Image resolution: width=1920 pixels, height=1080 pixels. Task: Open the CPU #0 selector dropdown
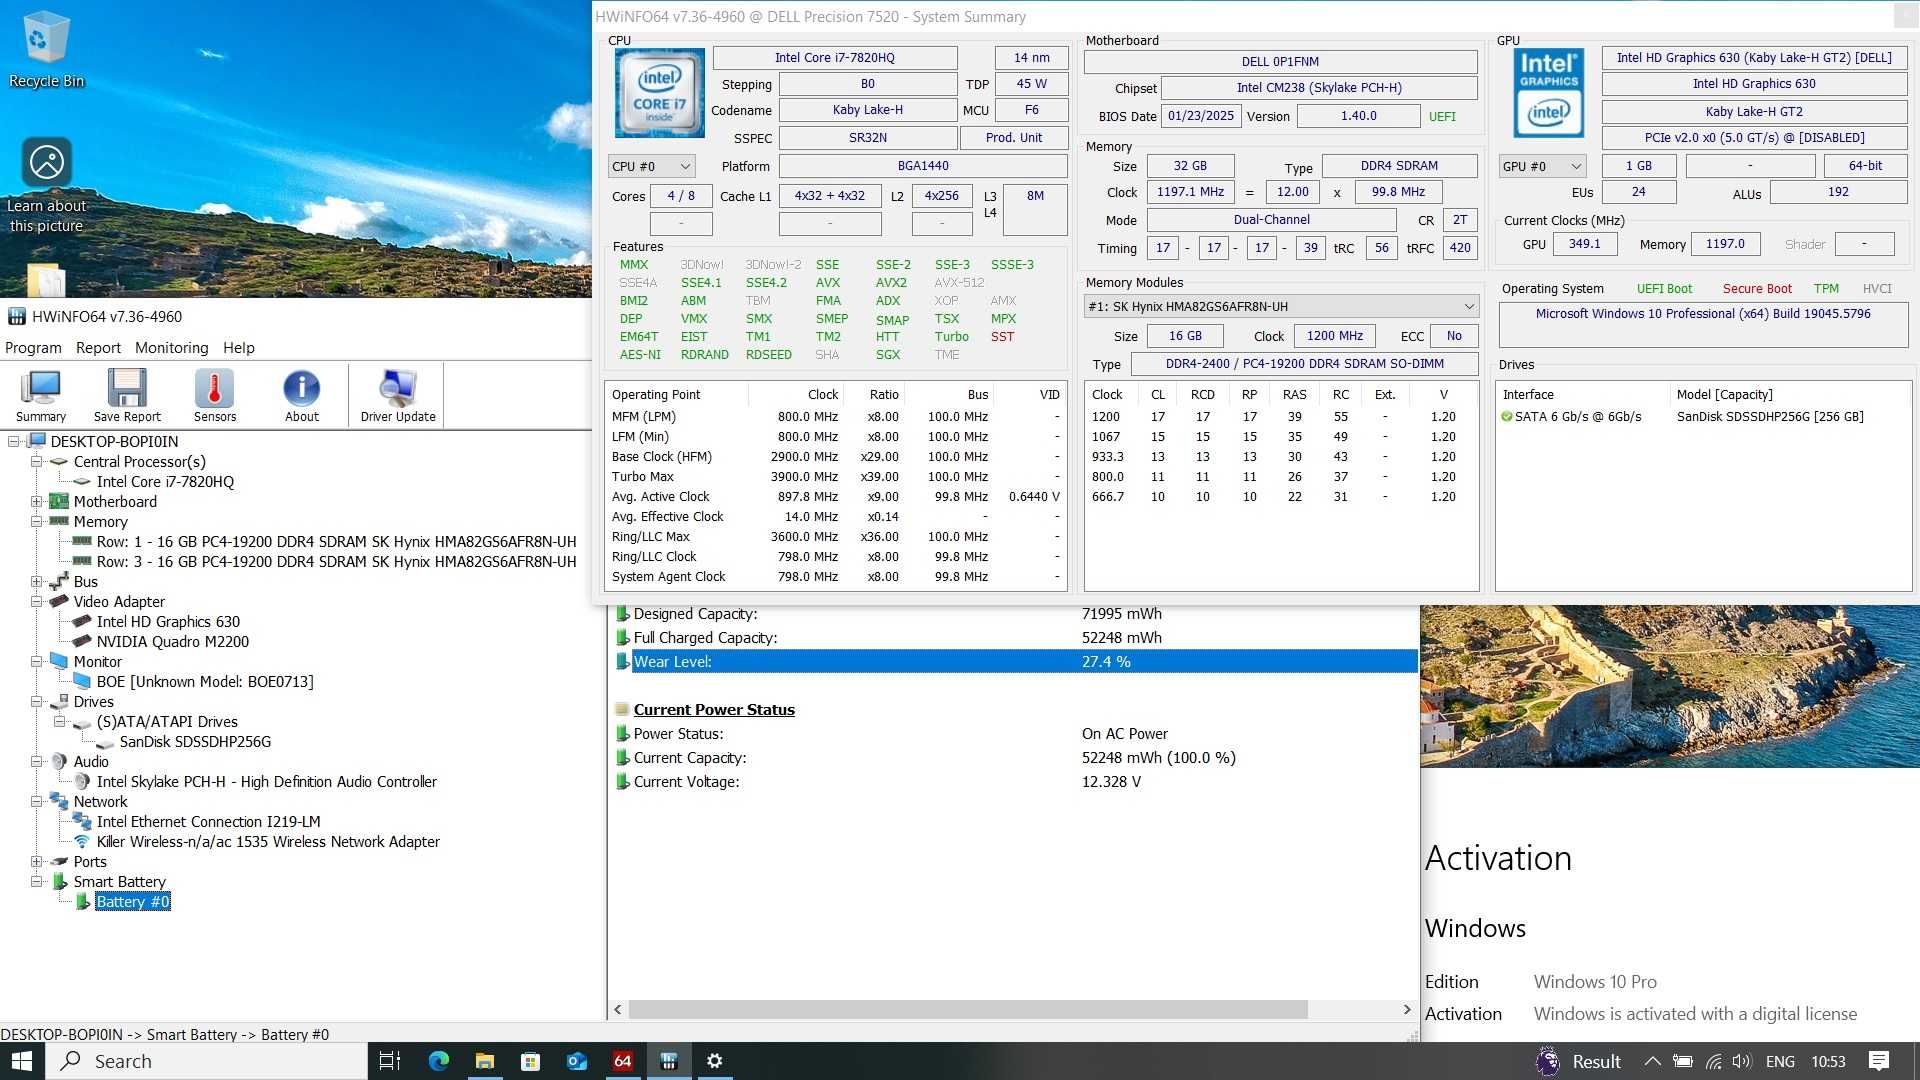651,166
